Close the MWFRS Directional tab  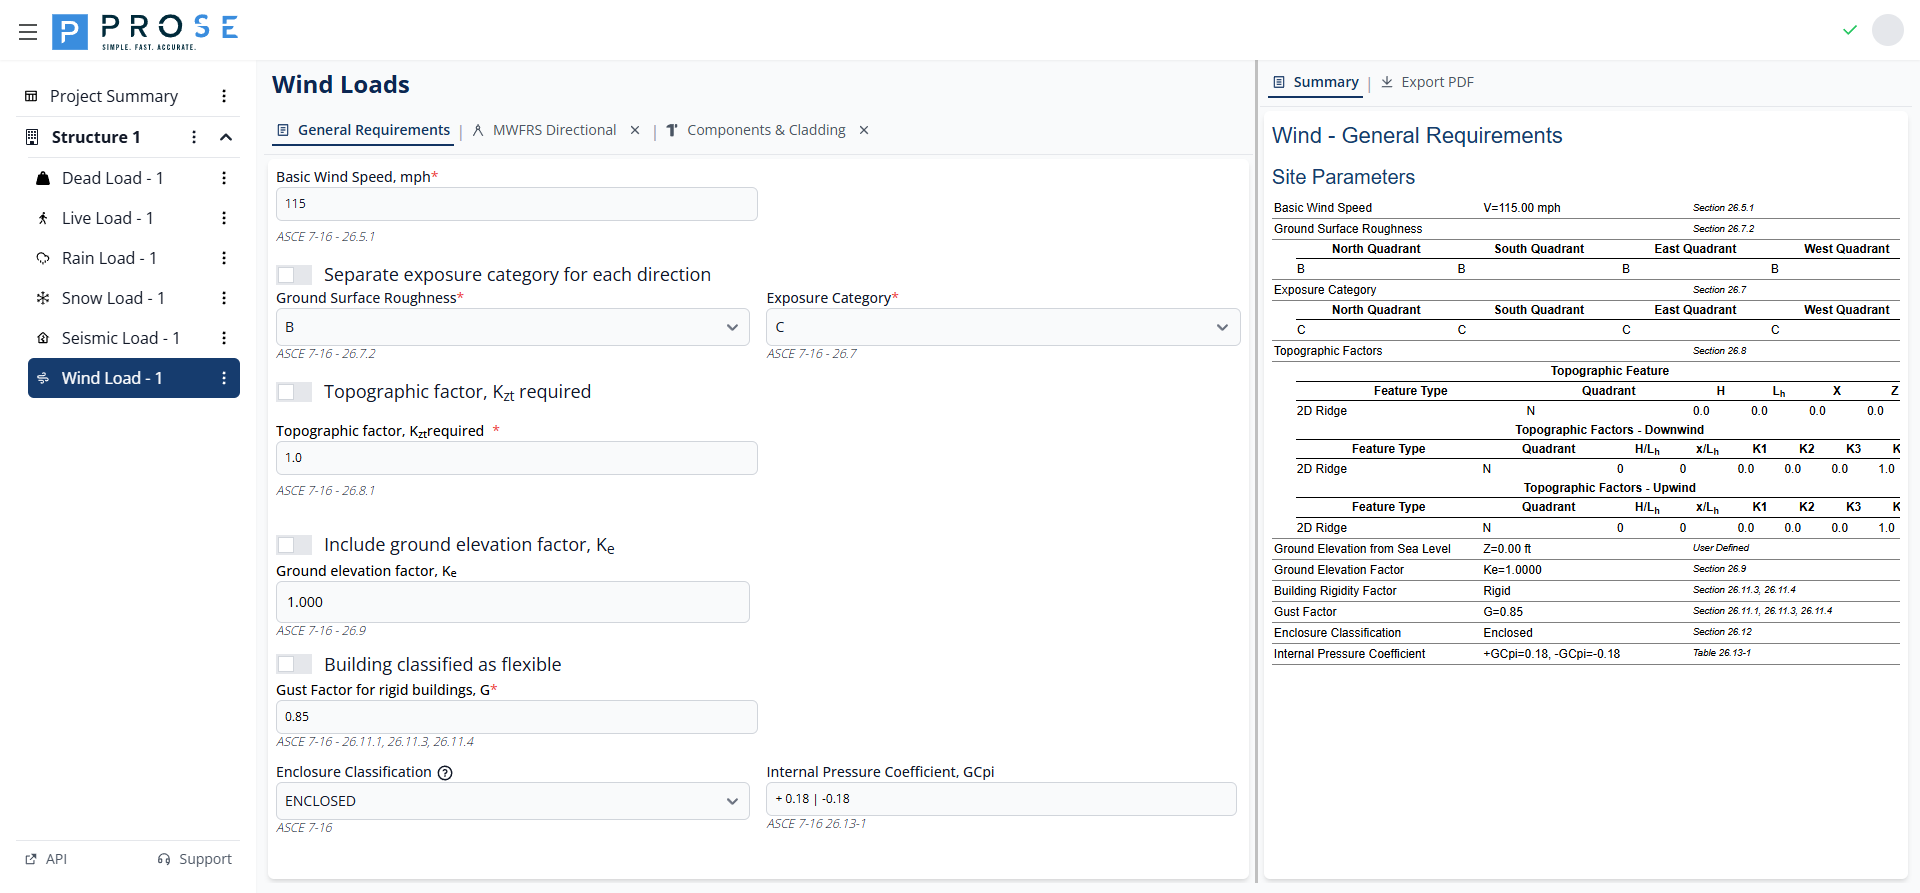[x=635, y=131]
